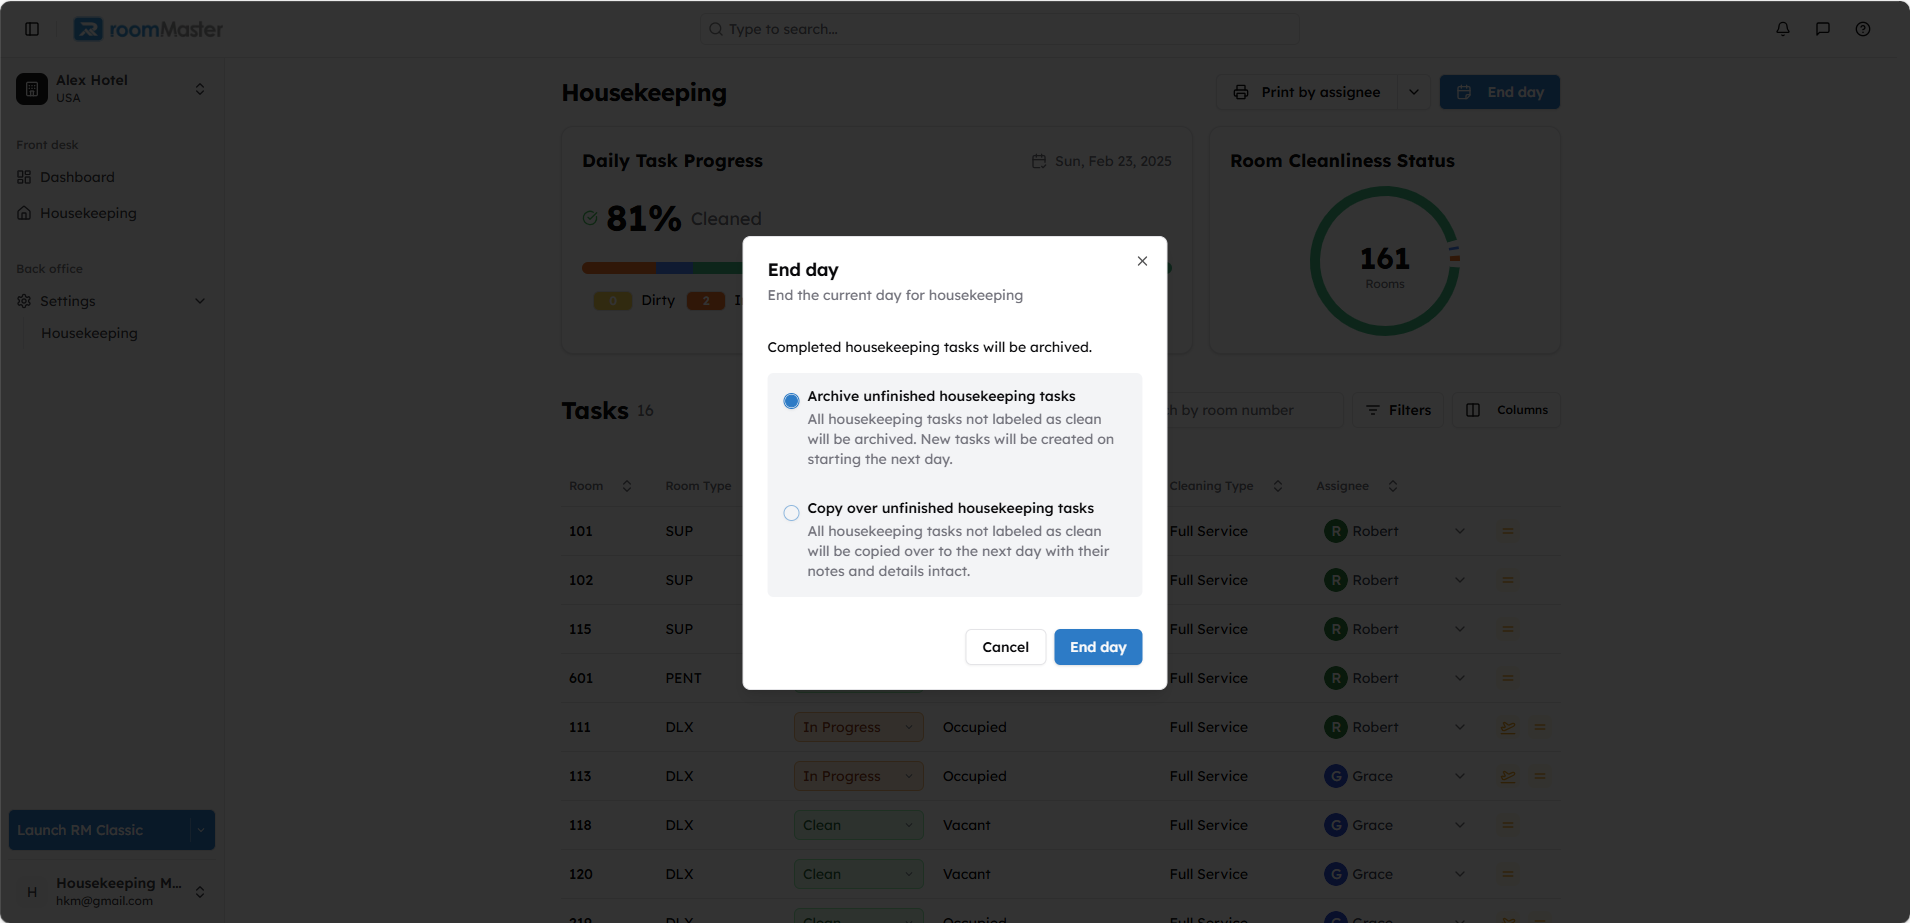Close the End day dialog
Screen dimensions: 1910x923
[x=1142, y=261]
